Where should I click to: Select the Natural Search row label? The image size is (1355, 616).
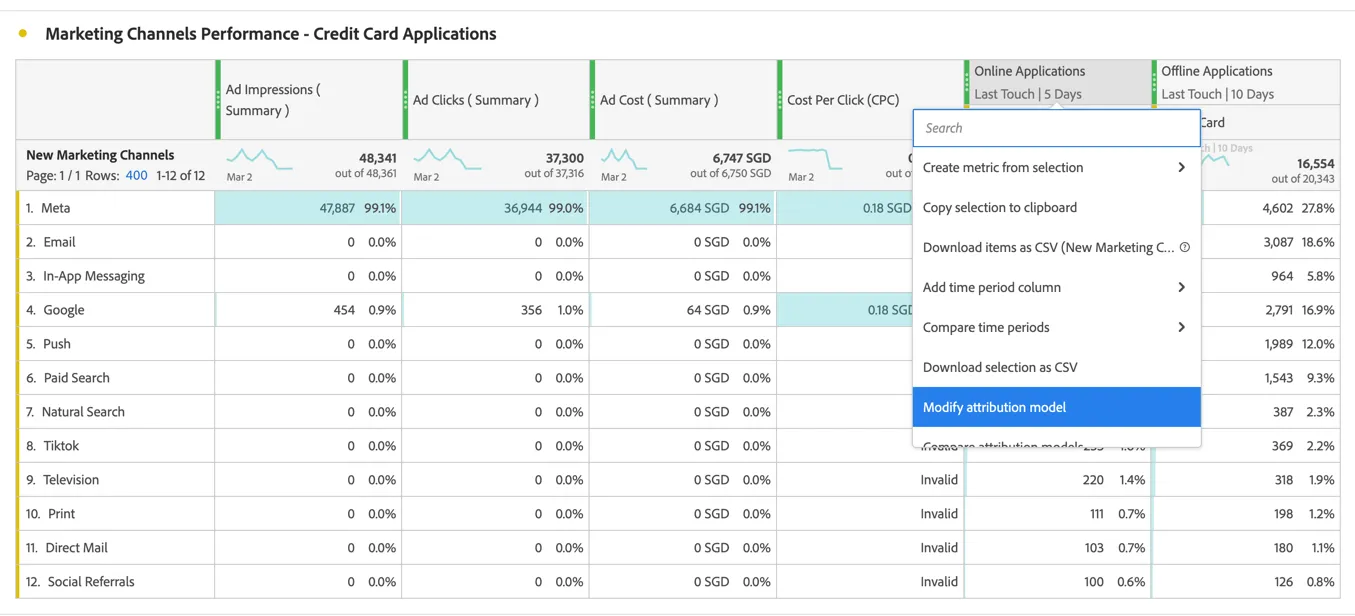(83, 412)
